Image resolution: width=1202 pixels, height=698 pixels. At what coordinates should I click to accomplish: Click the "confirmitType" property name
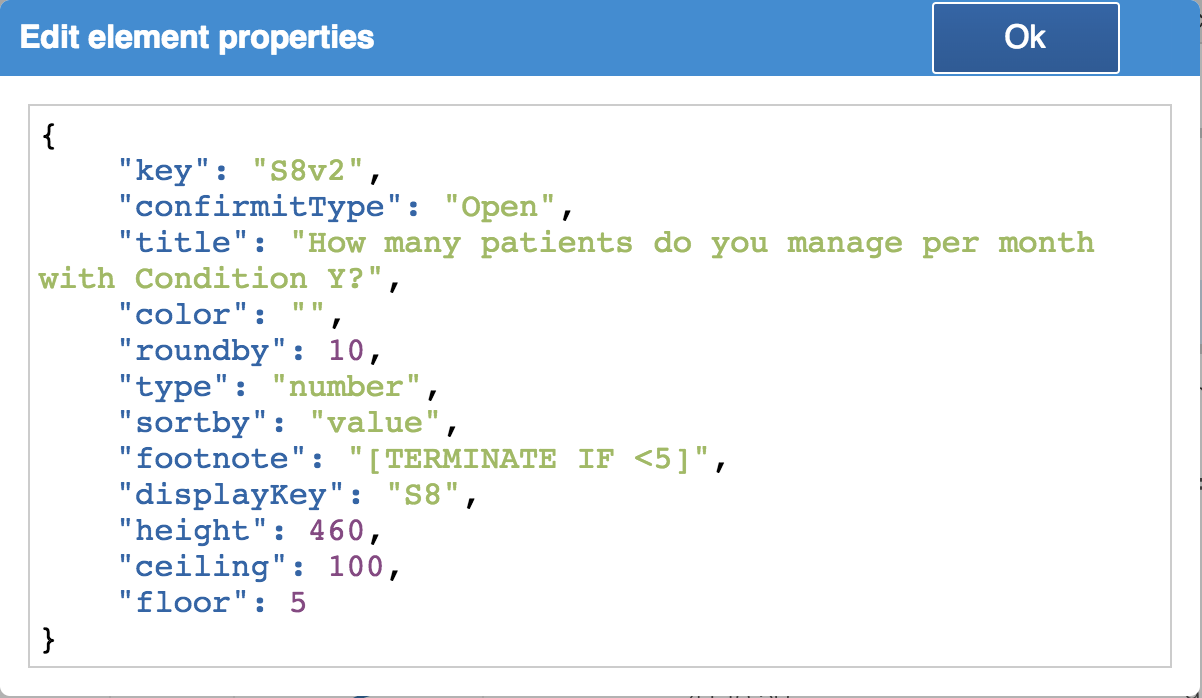coord(252,208)
